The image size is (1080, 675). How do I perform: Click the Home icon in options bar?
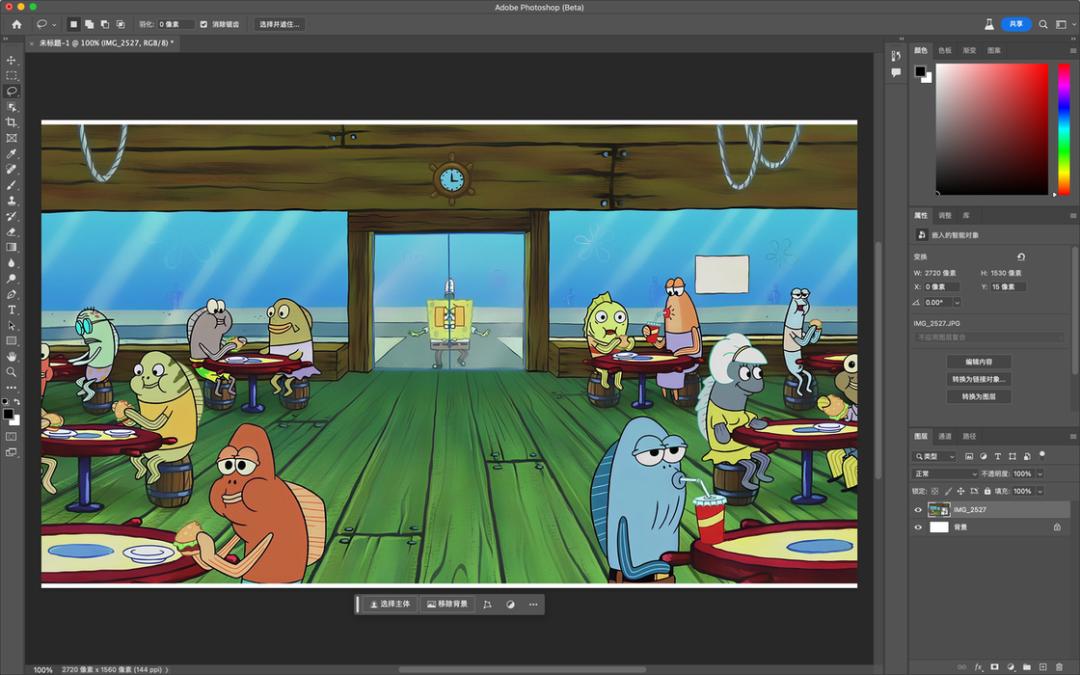[x=17, y=24]
